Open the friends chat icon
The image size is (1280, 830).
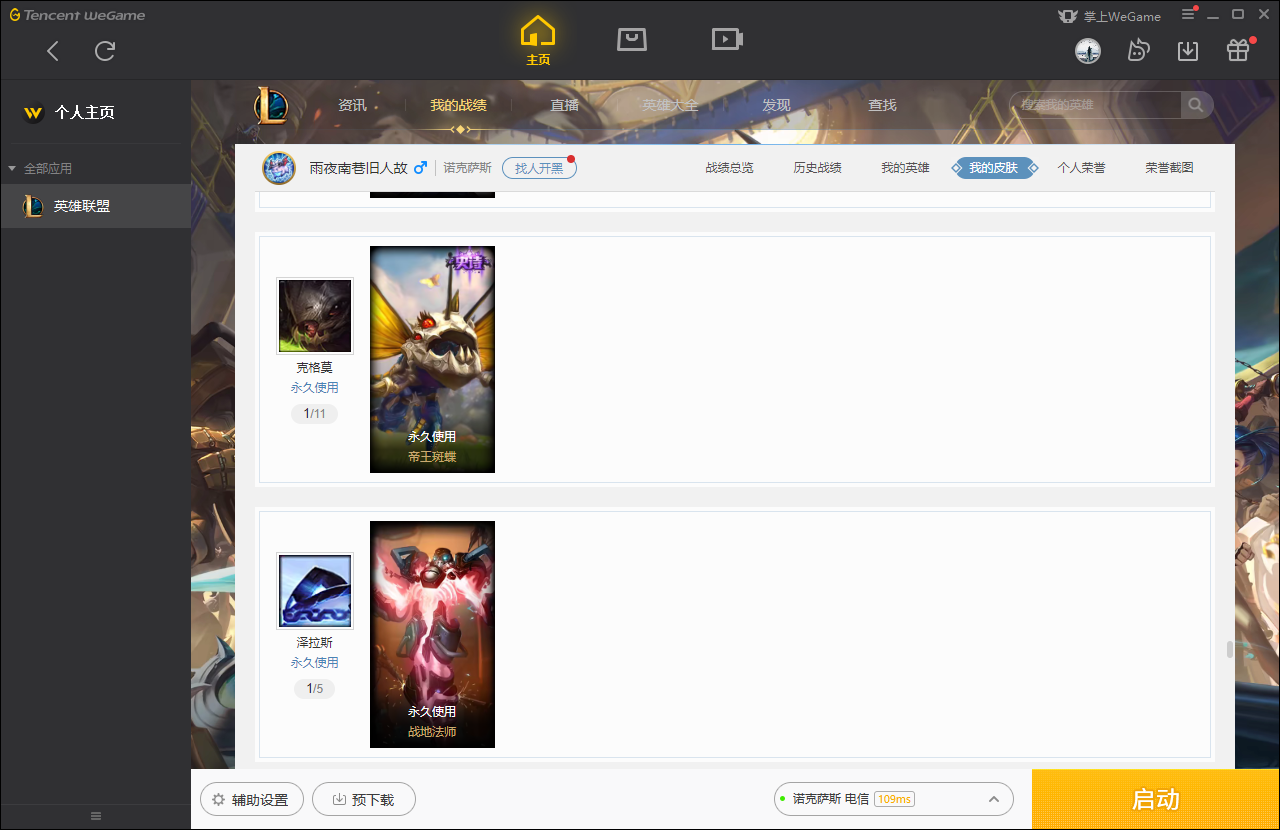[x=1138, y=50]
